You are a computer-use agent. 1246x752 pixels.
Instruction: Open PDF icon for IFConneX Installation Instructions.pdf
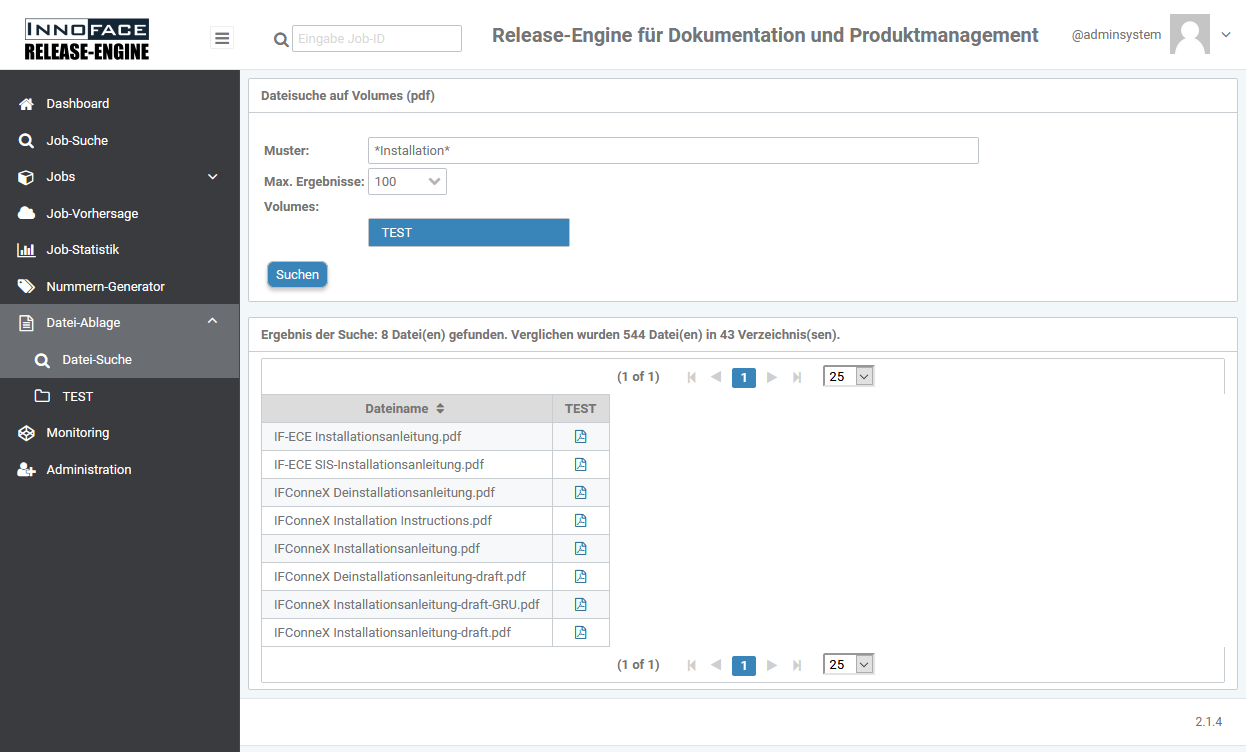580,521
